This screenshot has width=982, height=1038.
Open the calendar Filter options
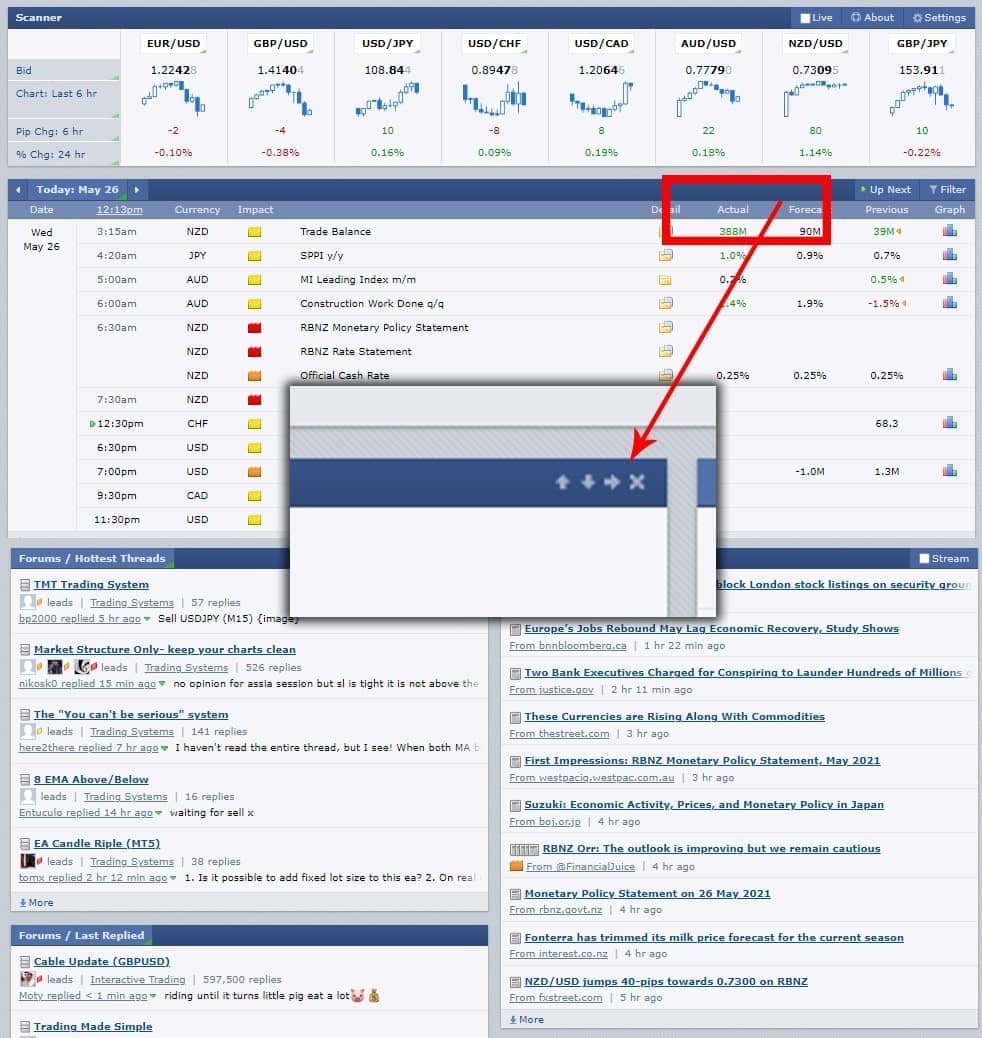(946, 190)
